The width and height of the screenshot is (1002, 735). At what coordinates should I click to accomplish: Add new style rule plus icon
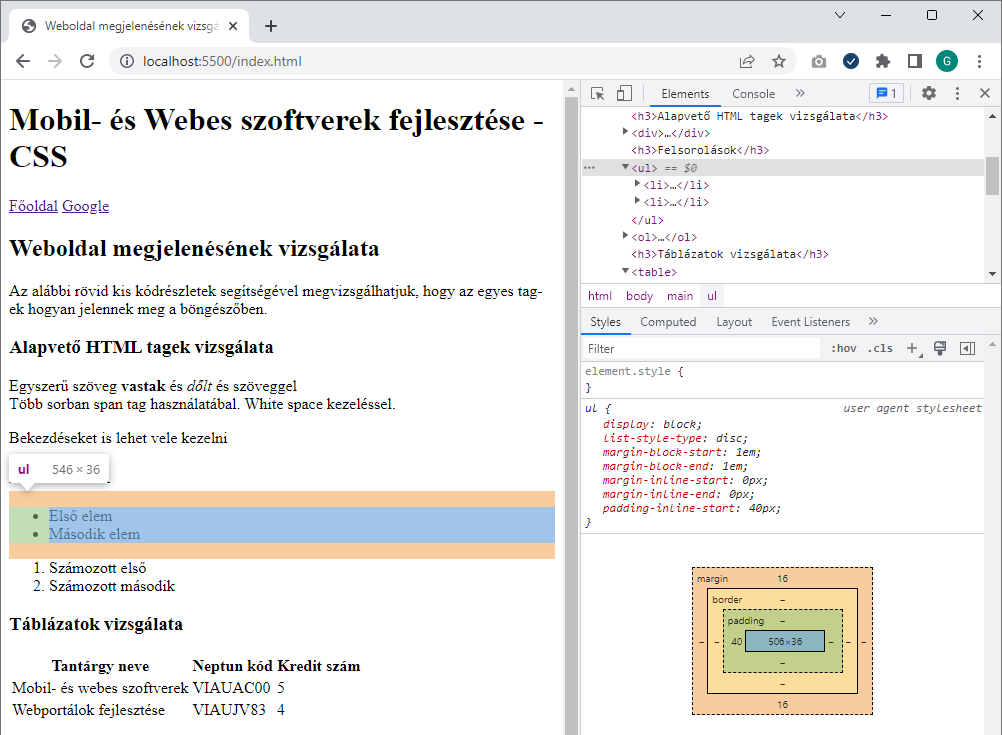point(913,348)
